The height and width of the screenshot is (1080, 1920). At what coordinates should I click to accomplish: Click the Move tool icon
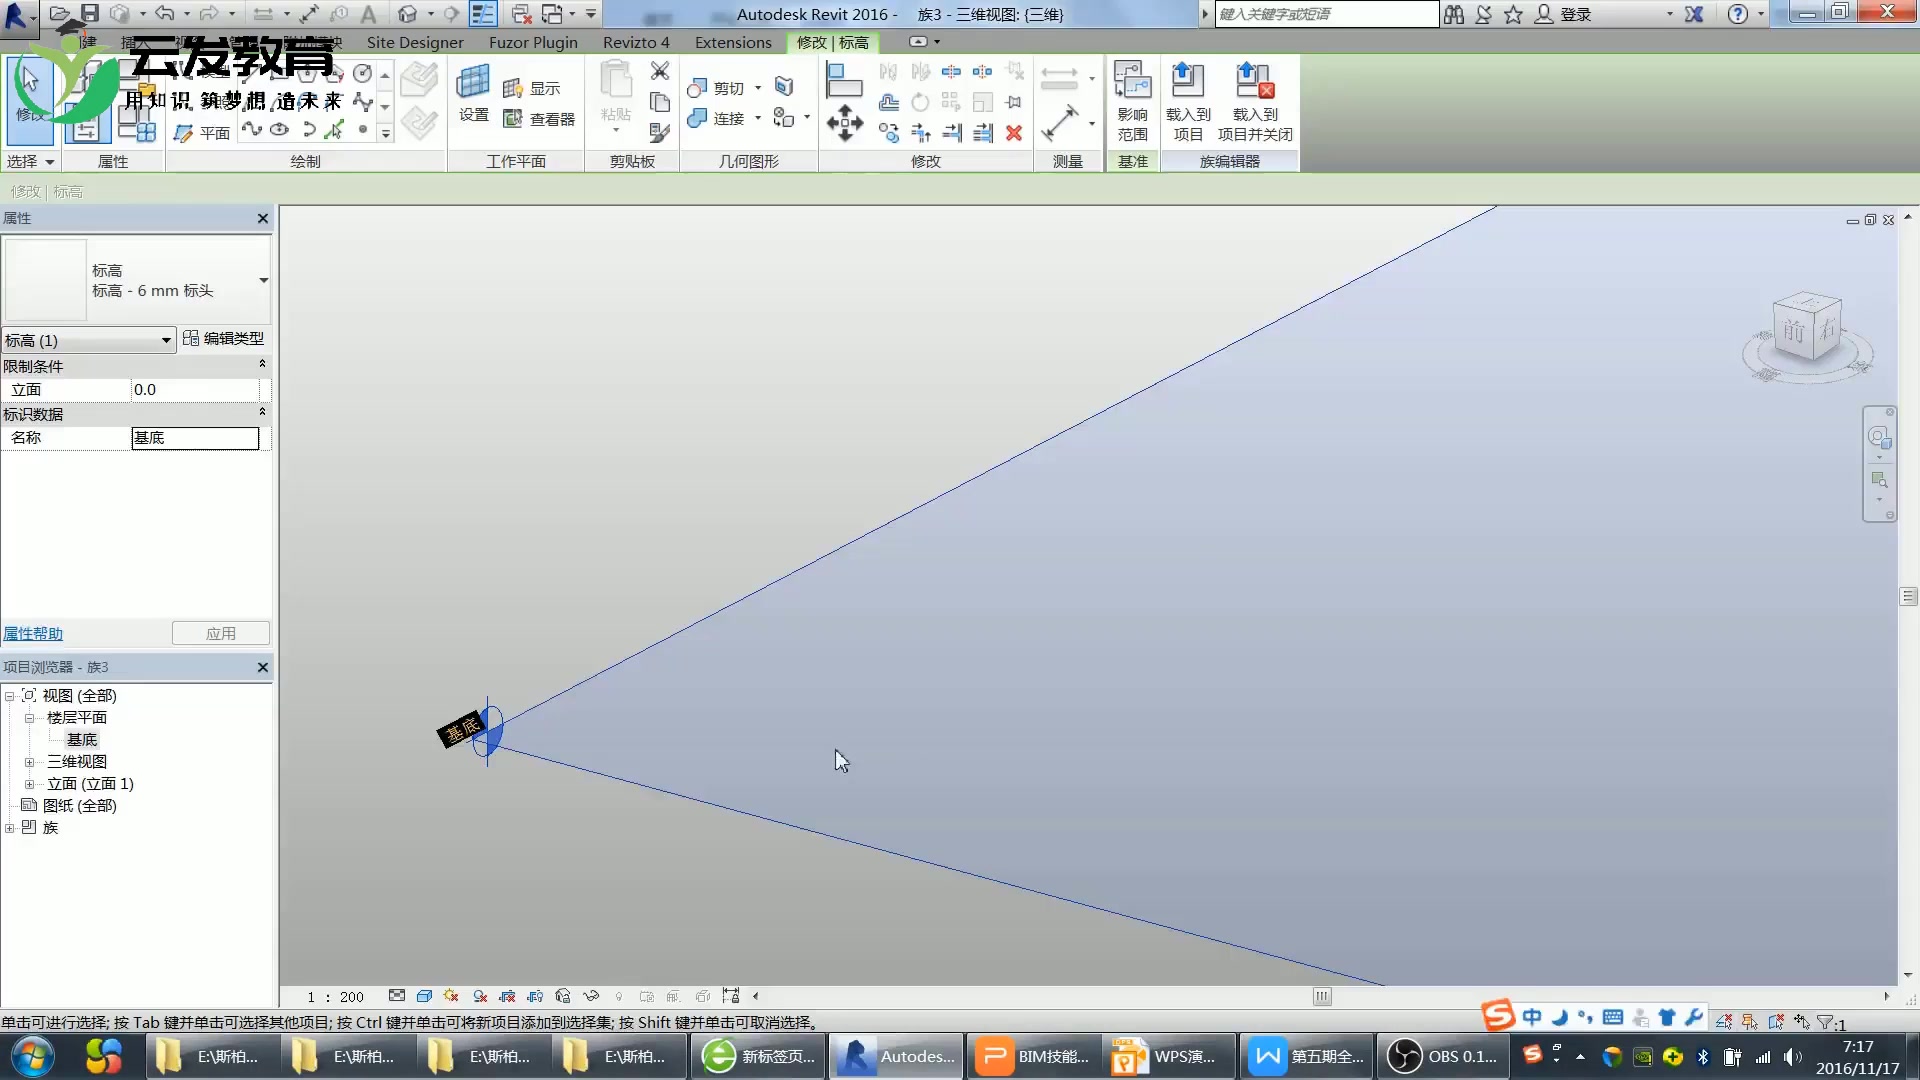click(x=845, y=123)
